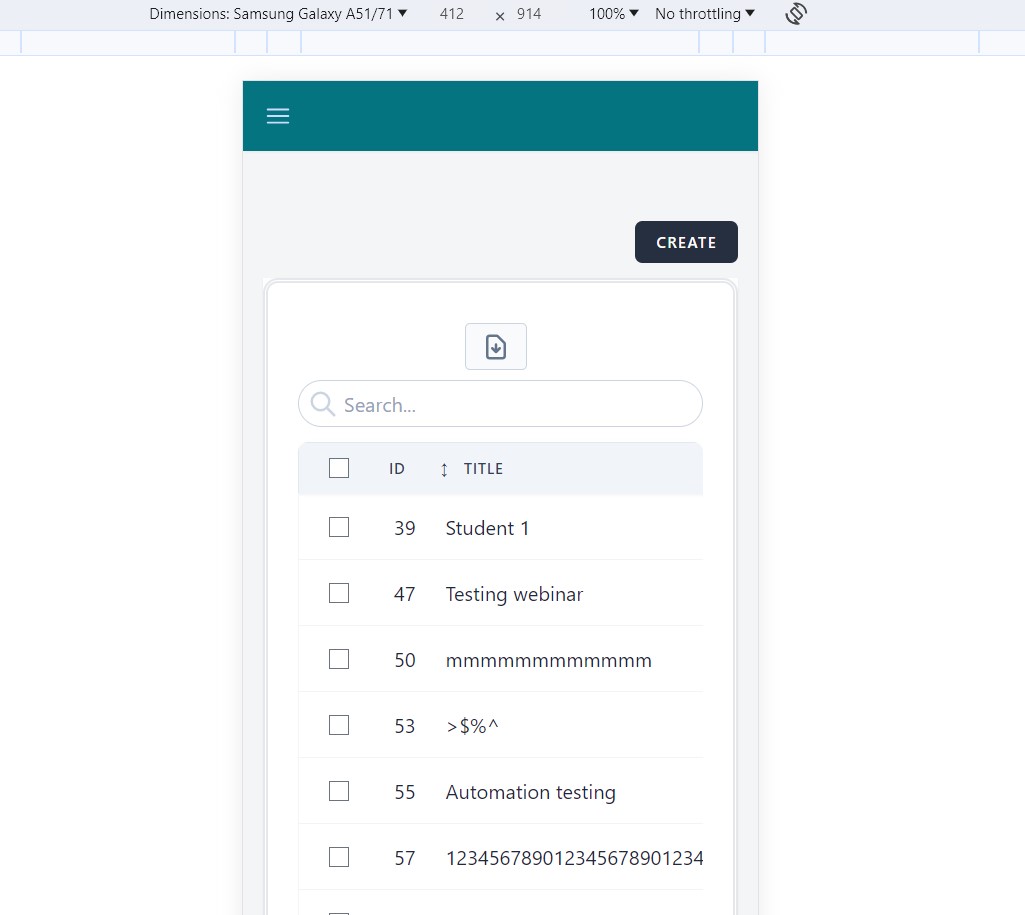Select the checkbox for row ID 53
The width and height of the screenshot is (1025, 915).
pos(339,725)
